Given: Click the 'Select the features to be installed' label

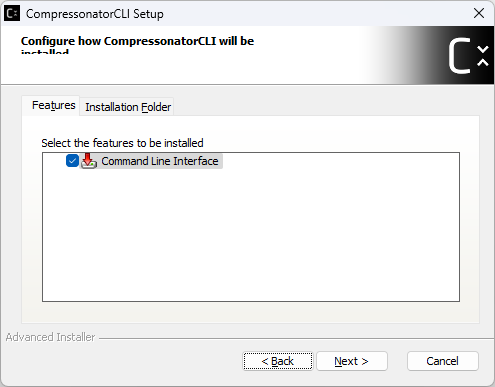Looking at the screenshot, I should click(122, 143).
